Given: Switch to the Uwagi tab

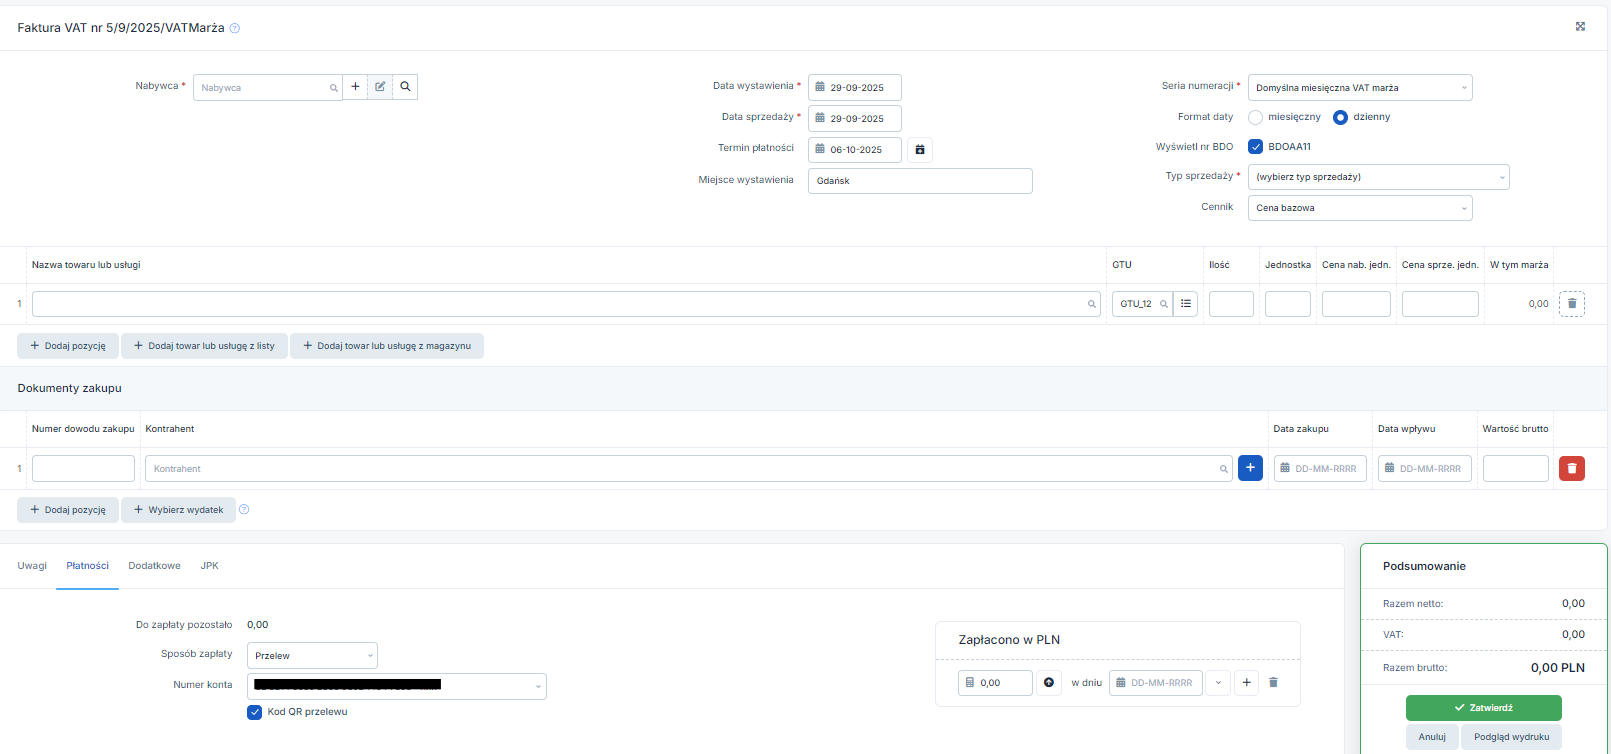Looking at the screenshot, I should click(x=32, y=566).
